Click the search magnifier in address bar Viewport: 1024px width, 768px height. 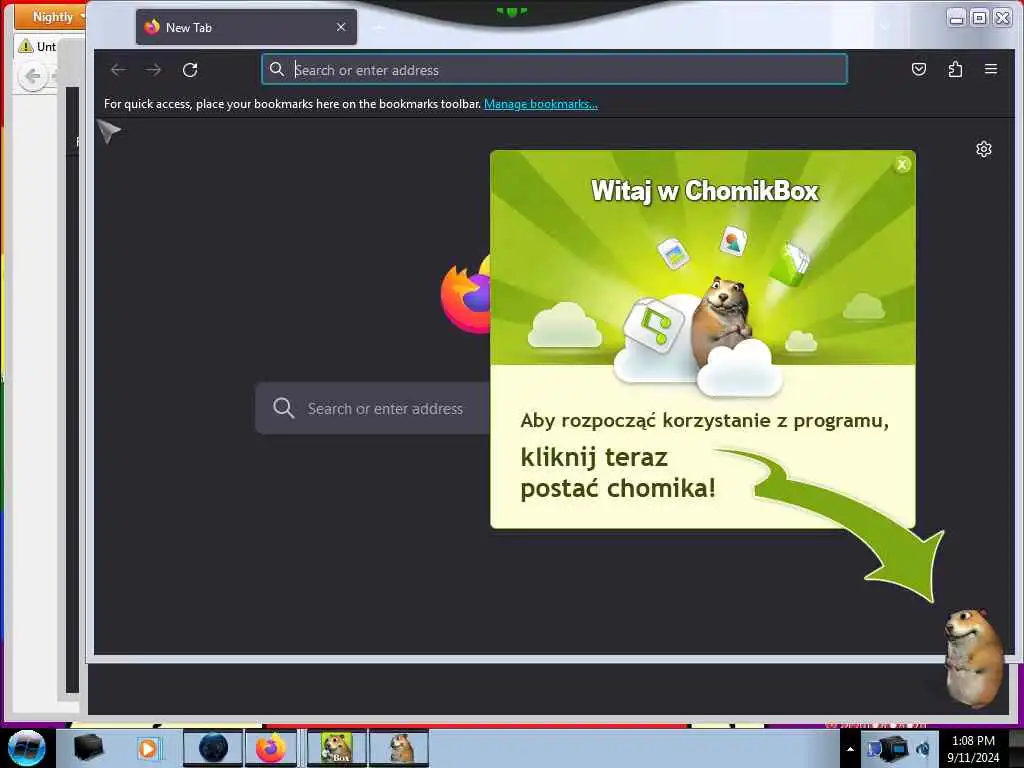point(277,69)
